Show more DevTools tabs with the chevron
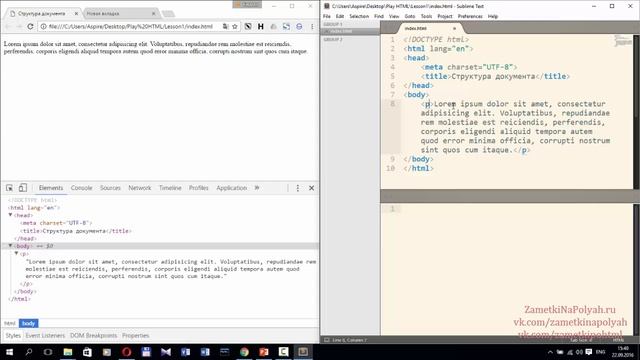640x360 pixels. click(x=257, y=188)
